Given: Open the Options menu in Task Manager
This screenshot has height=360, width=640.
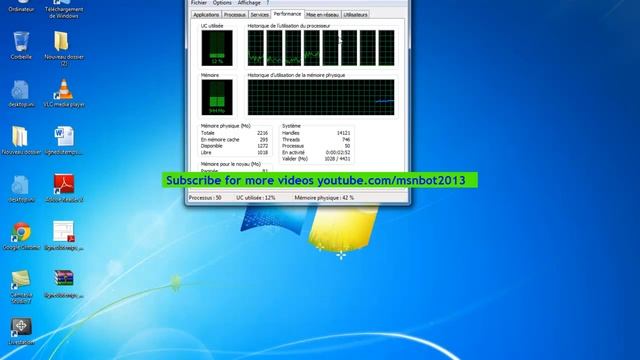Looking at the screenshot, I should 222,3.
